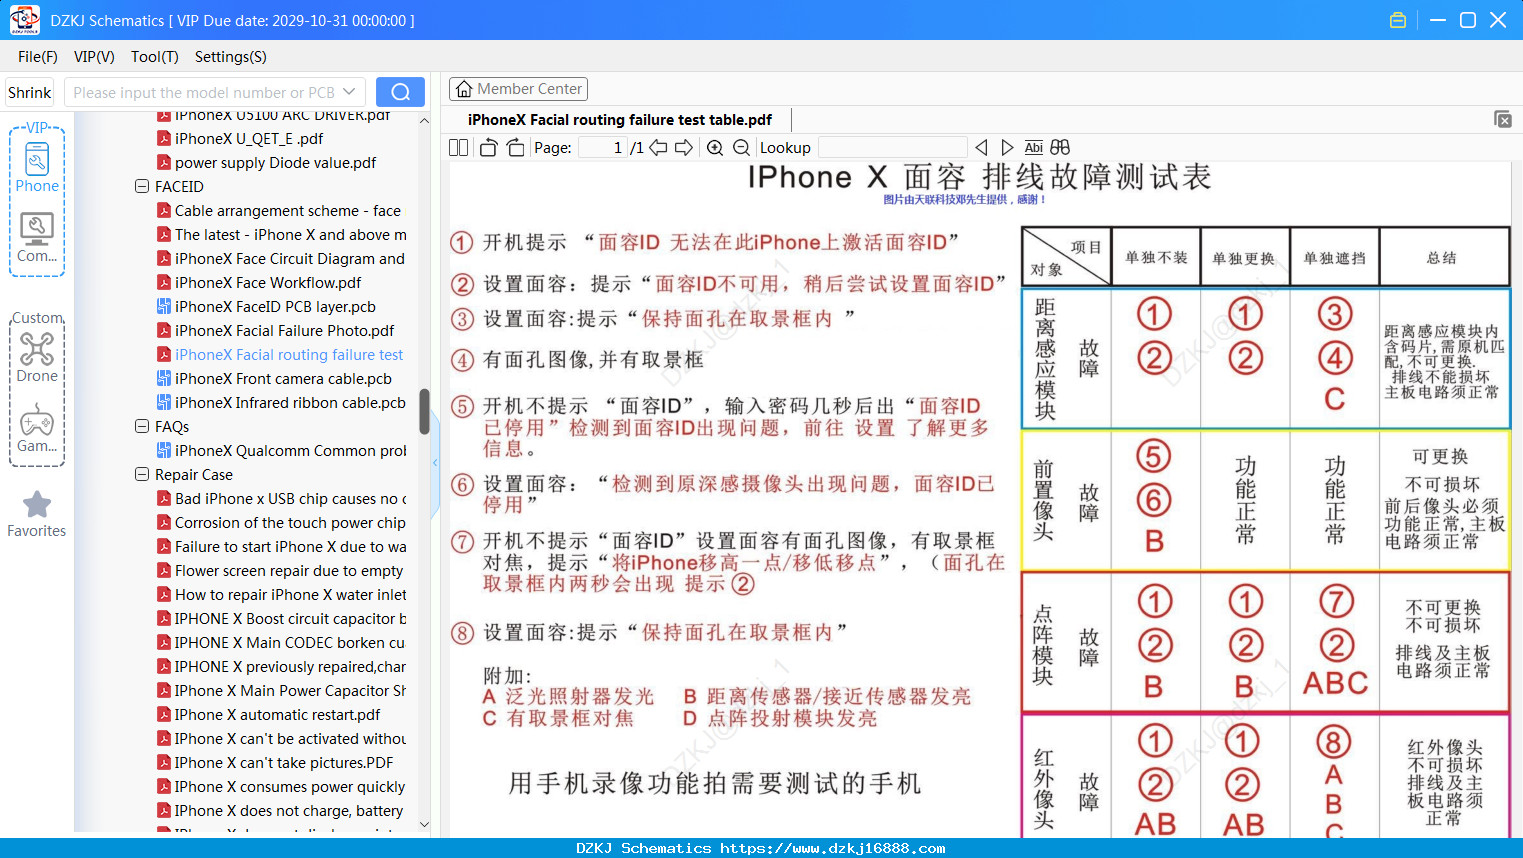Open IPhone X consumes power quickly file
Viewport: 1523px width, 858px height.
click(281, 787)
